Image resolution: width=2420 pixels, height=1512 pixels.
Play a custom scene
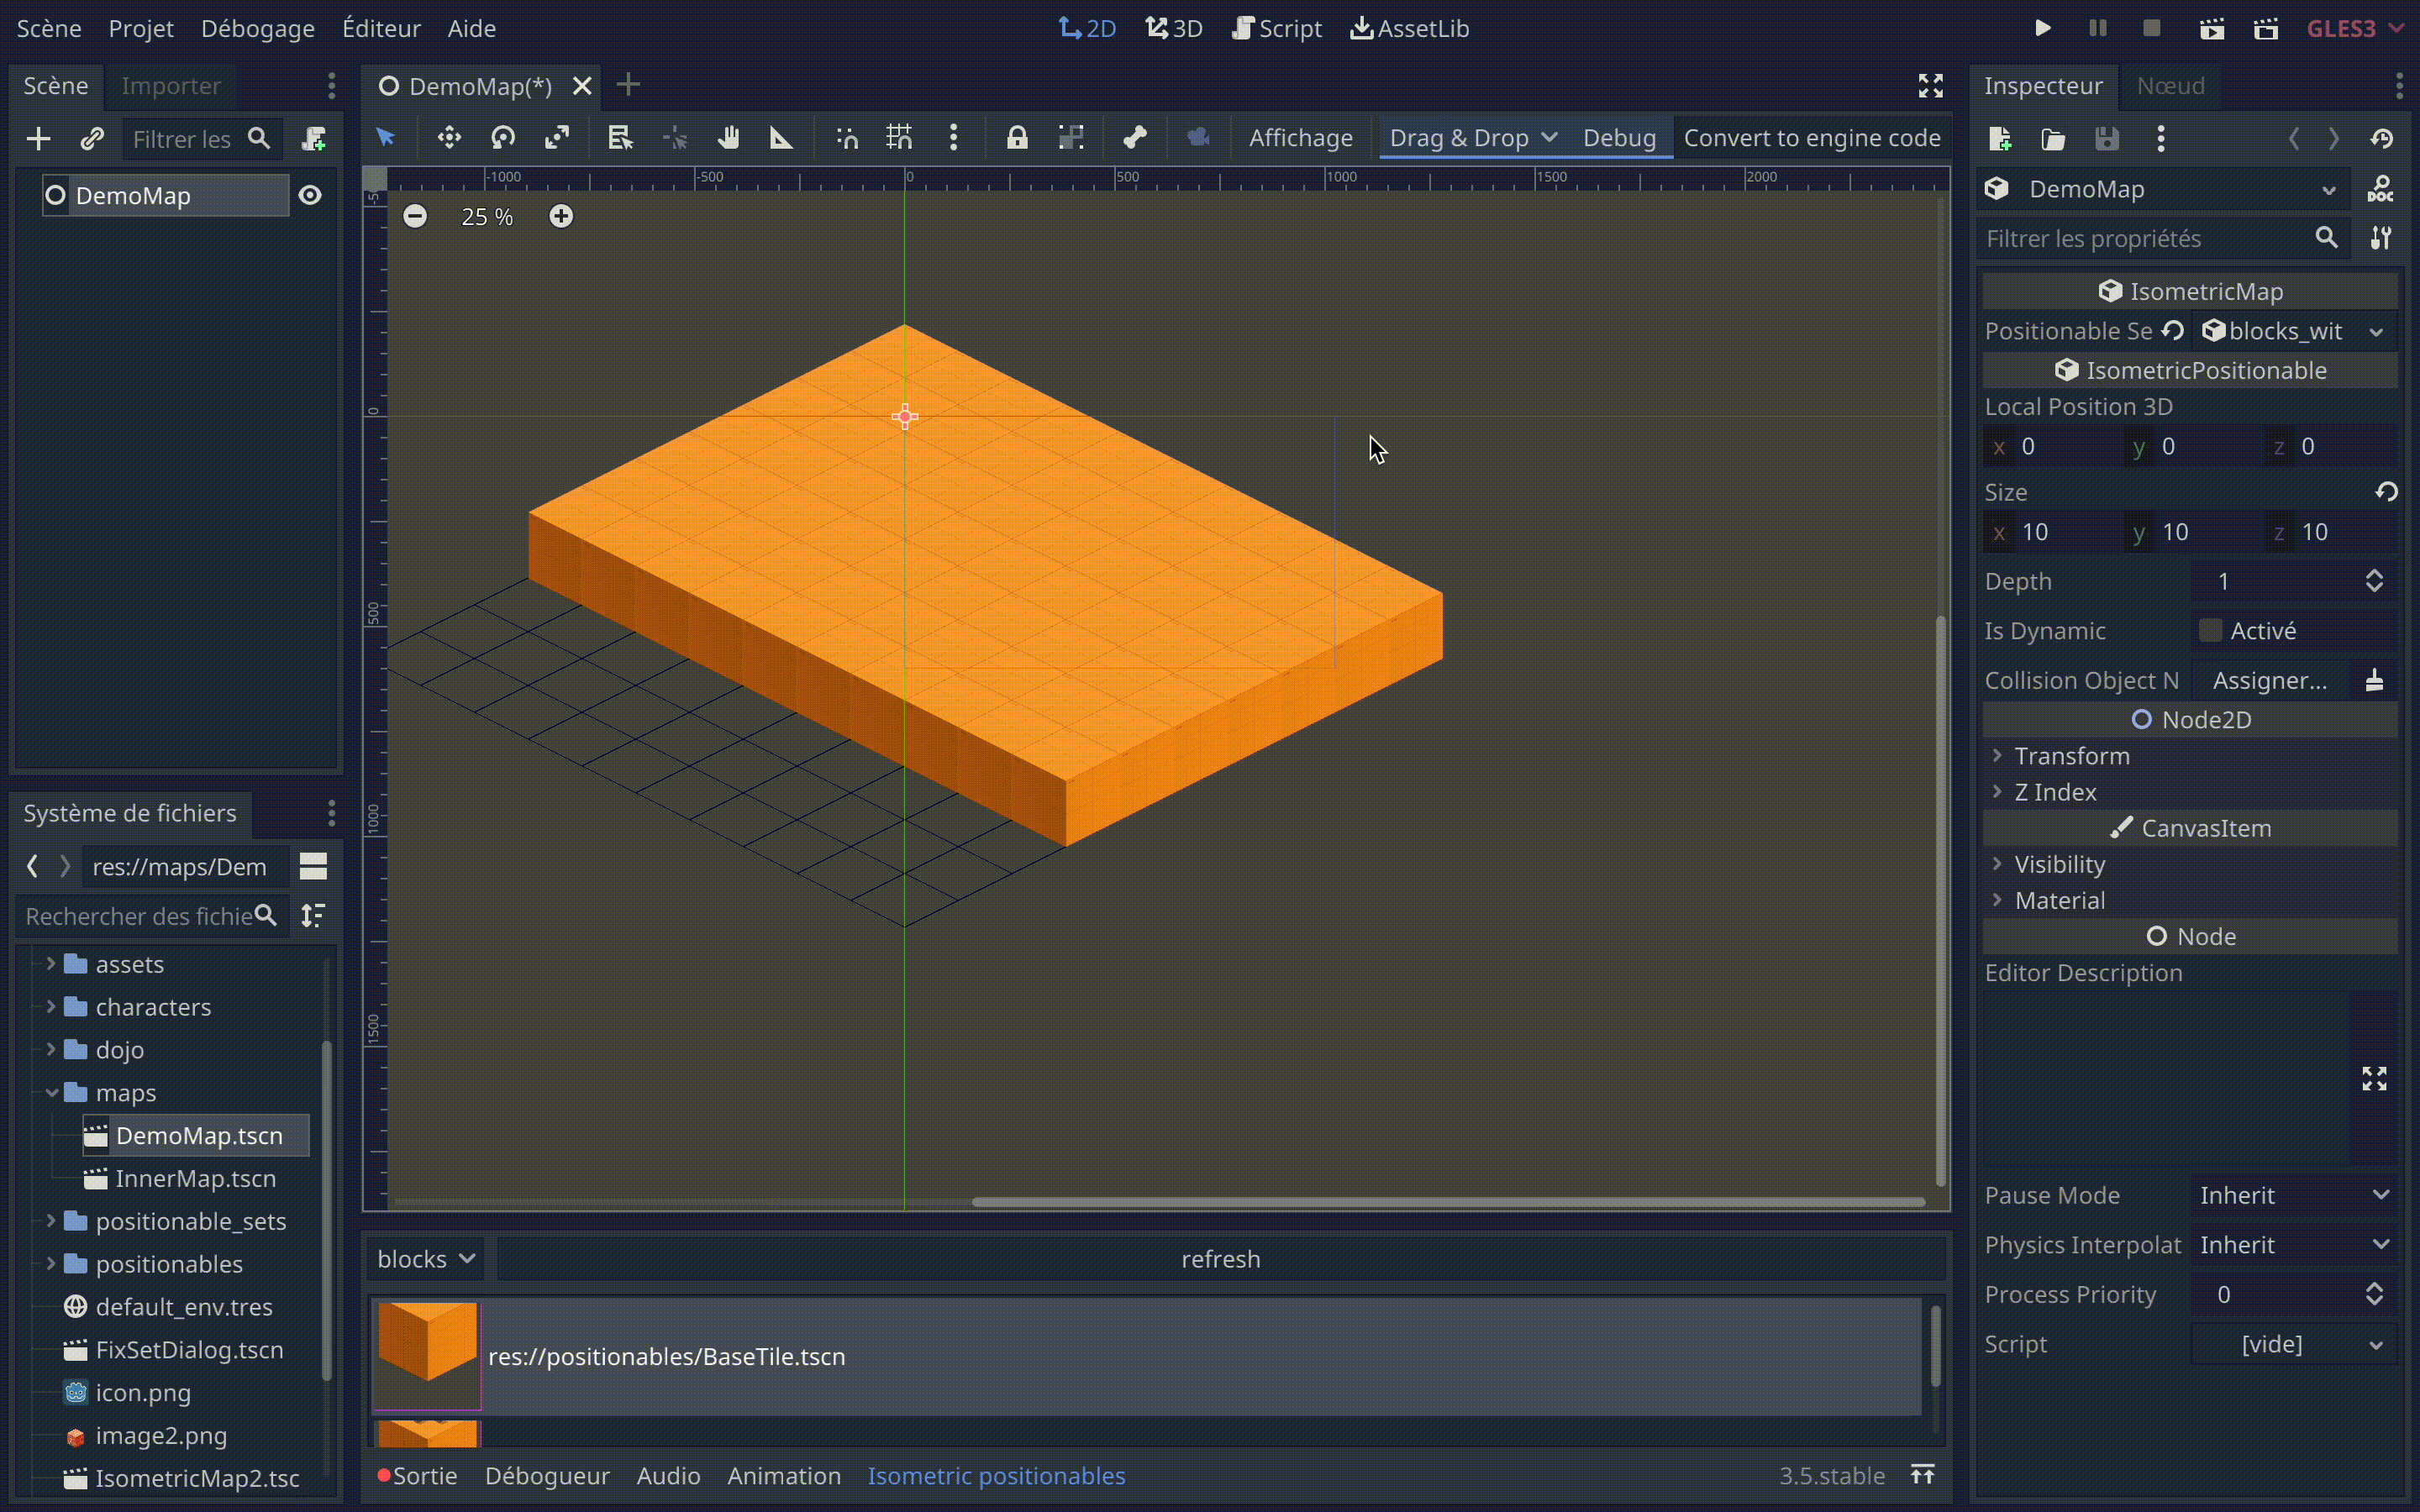(2266, 28)
